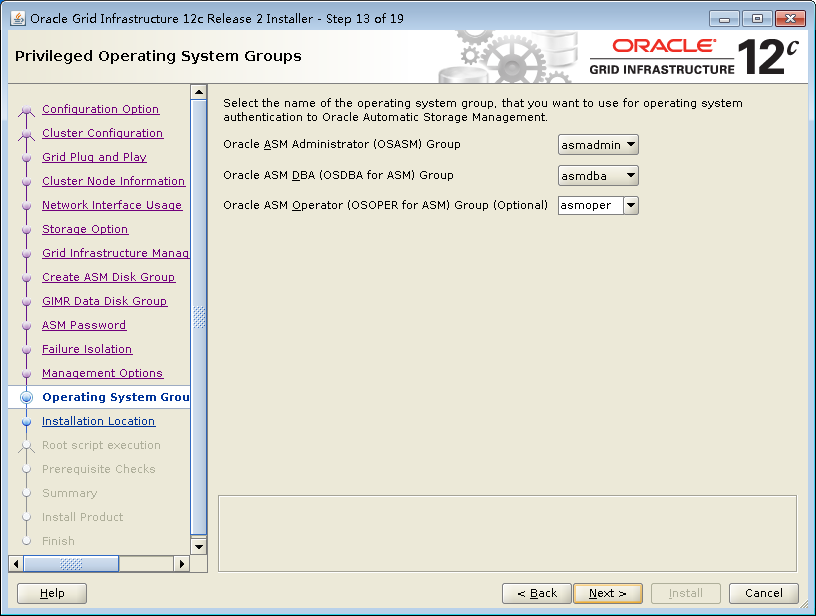Close the installer window
Screen dimensions: 816x616
[x=790, y=19]
